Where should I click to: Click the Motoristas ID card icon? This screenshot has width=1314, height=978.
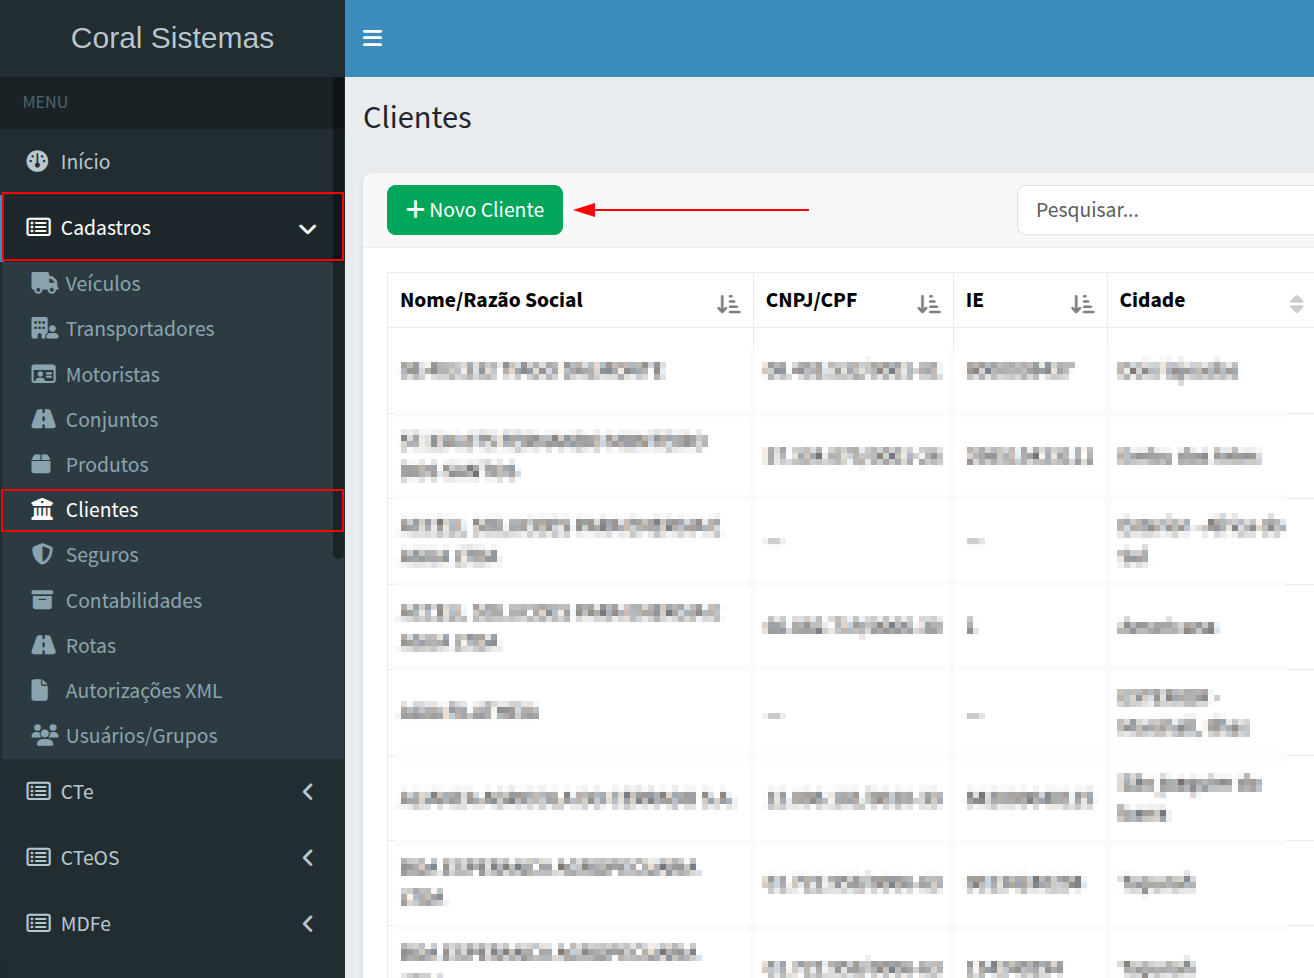[43, 374]
